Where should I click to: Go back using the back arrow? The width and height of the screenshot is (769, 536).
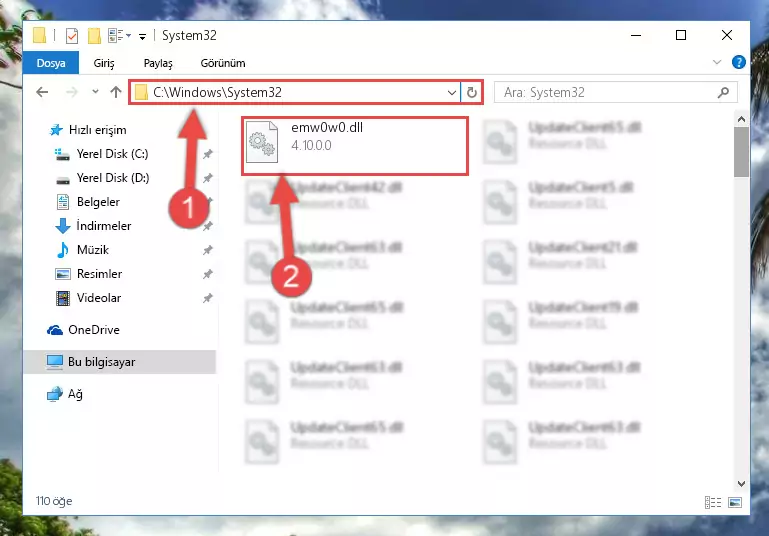(x=42, y=92)
